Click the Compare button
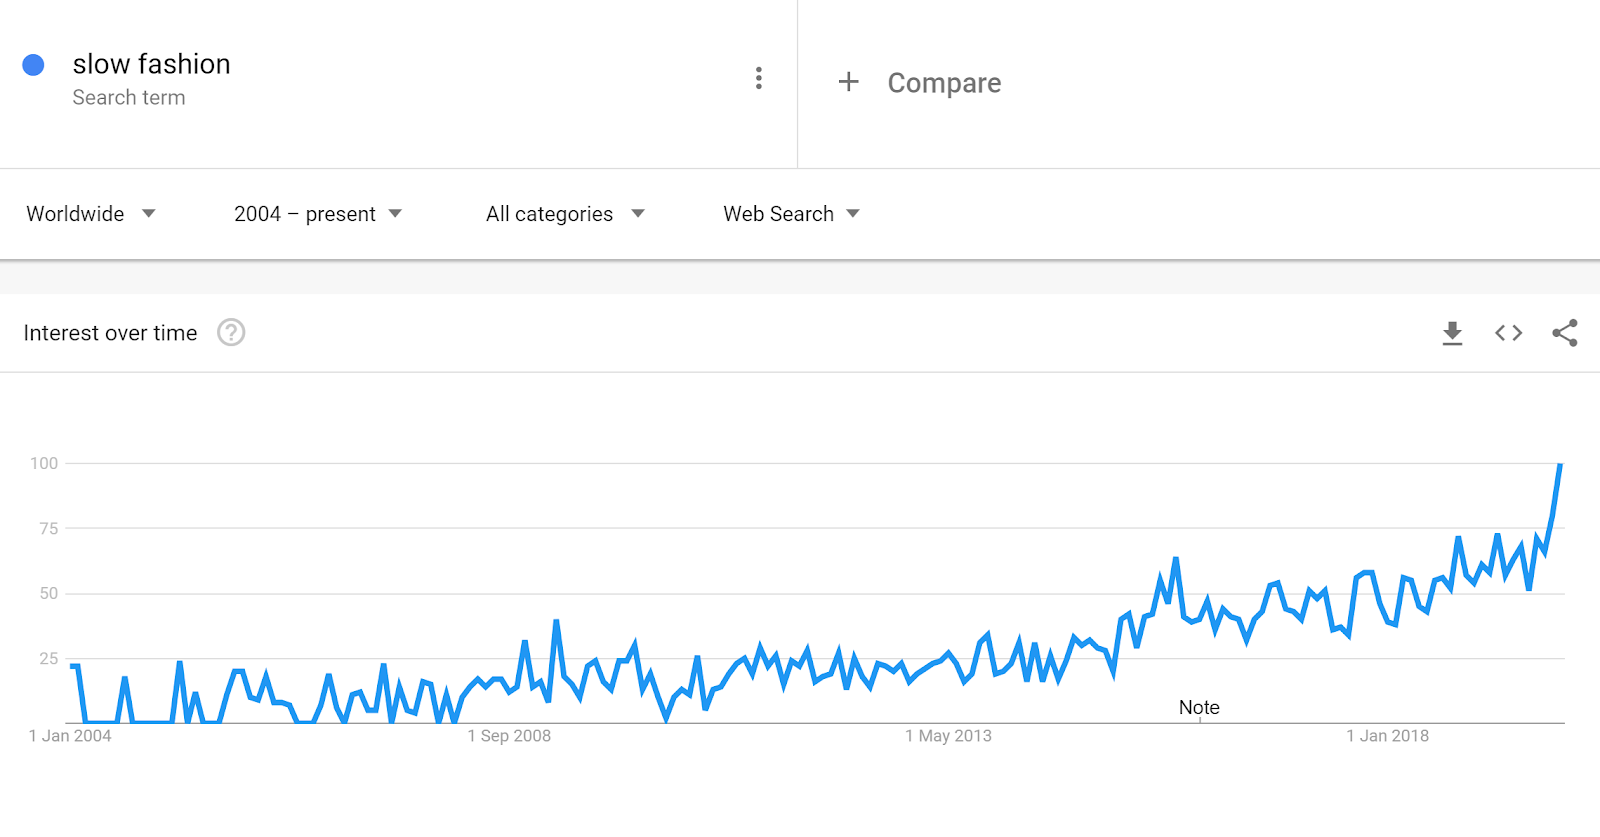1600x837 pixels. click(944, 83)
